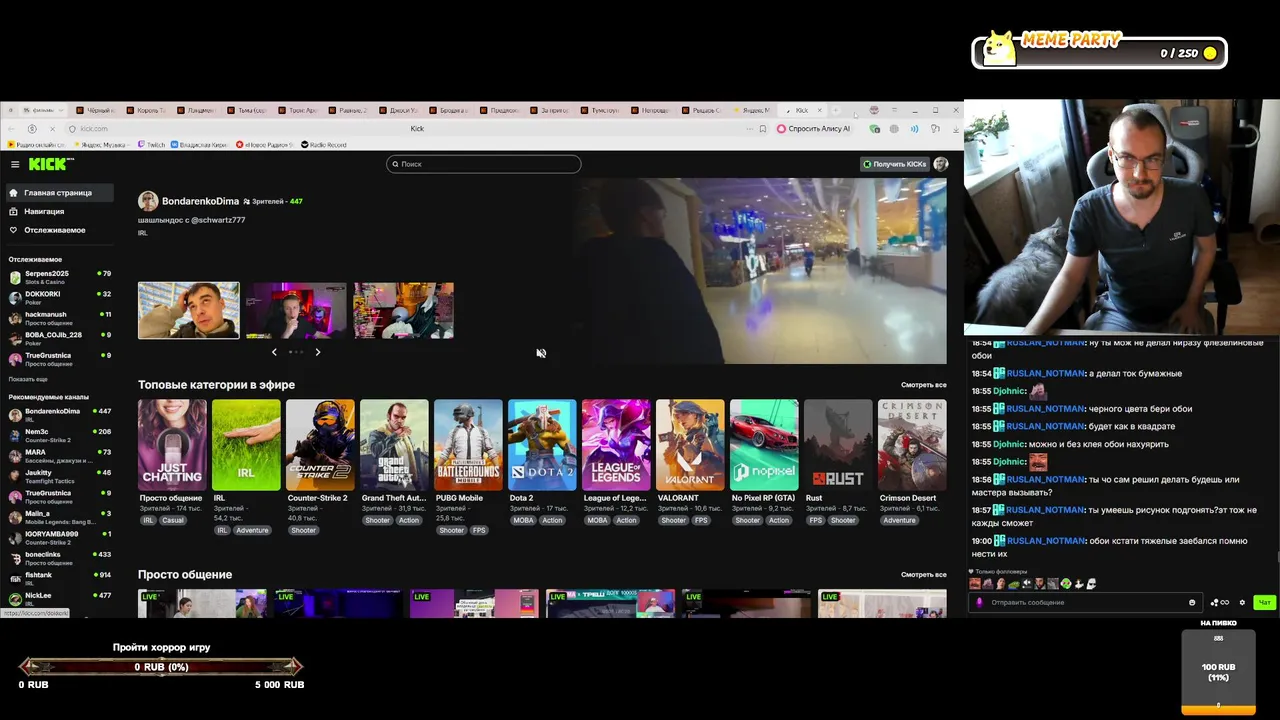This screenshot has height=720, width=1280.
Task: Open DOKKORKI in followed channels
Action: pyautogui.click(x=58, y=297)
